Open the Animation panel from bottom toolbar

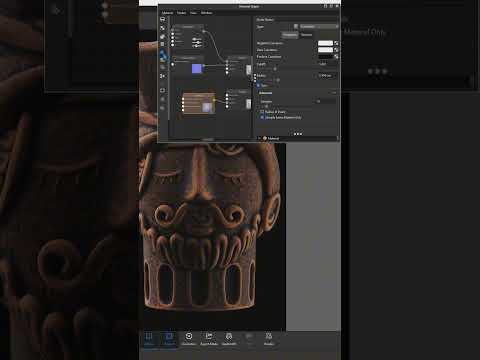click(189, 339)
